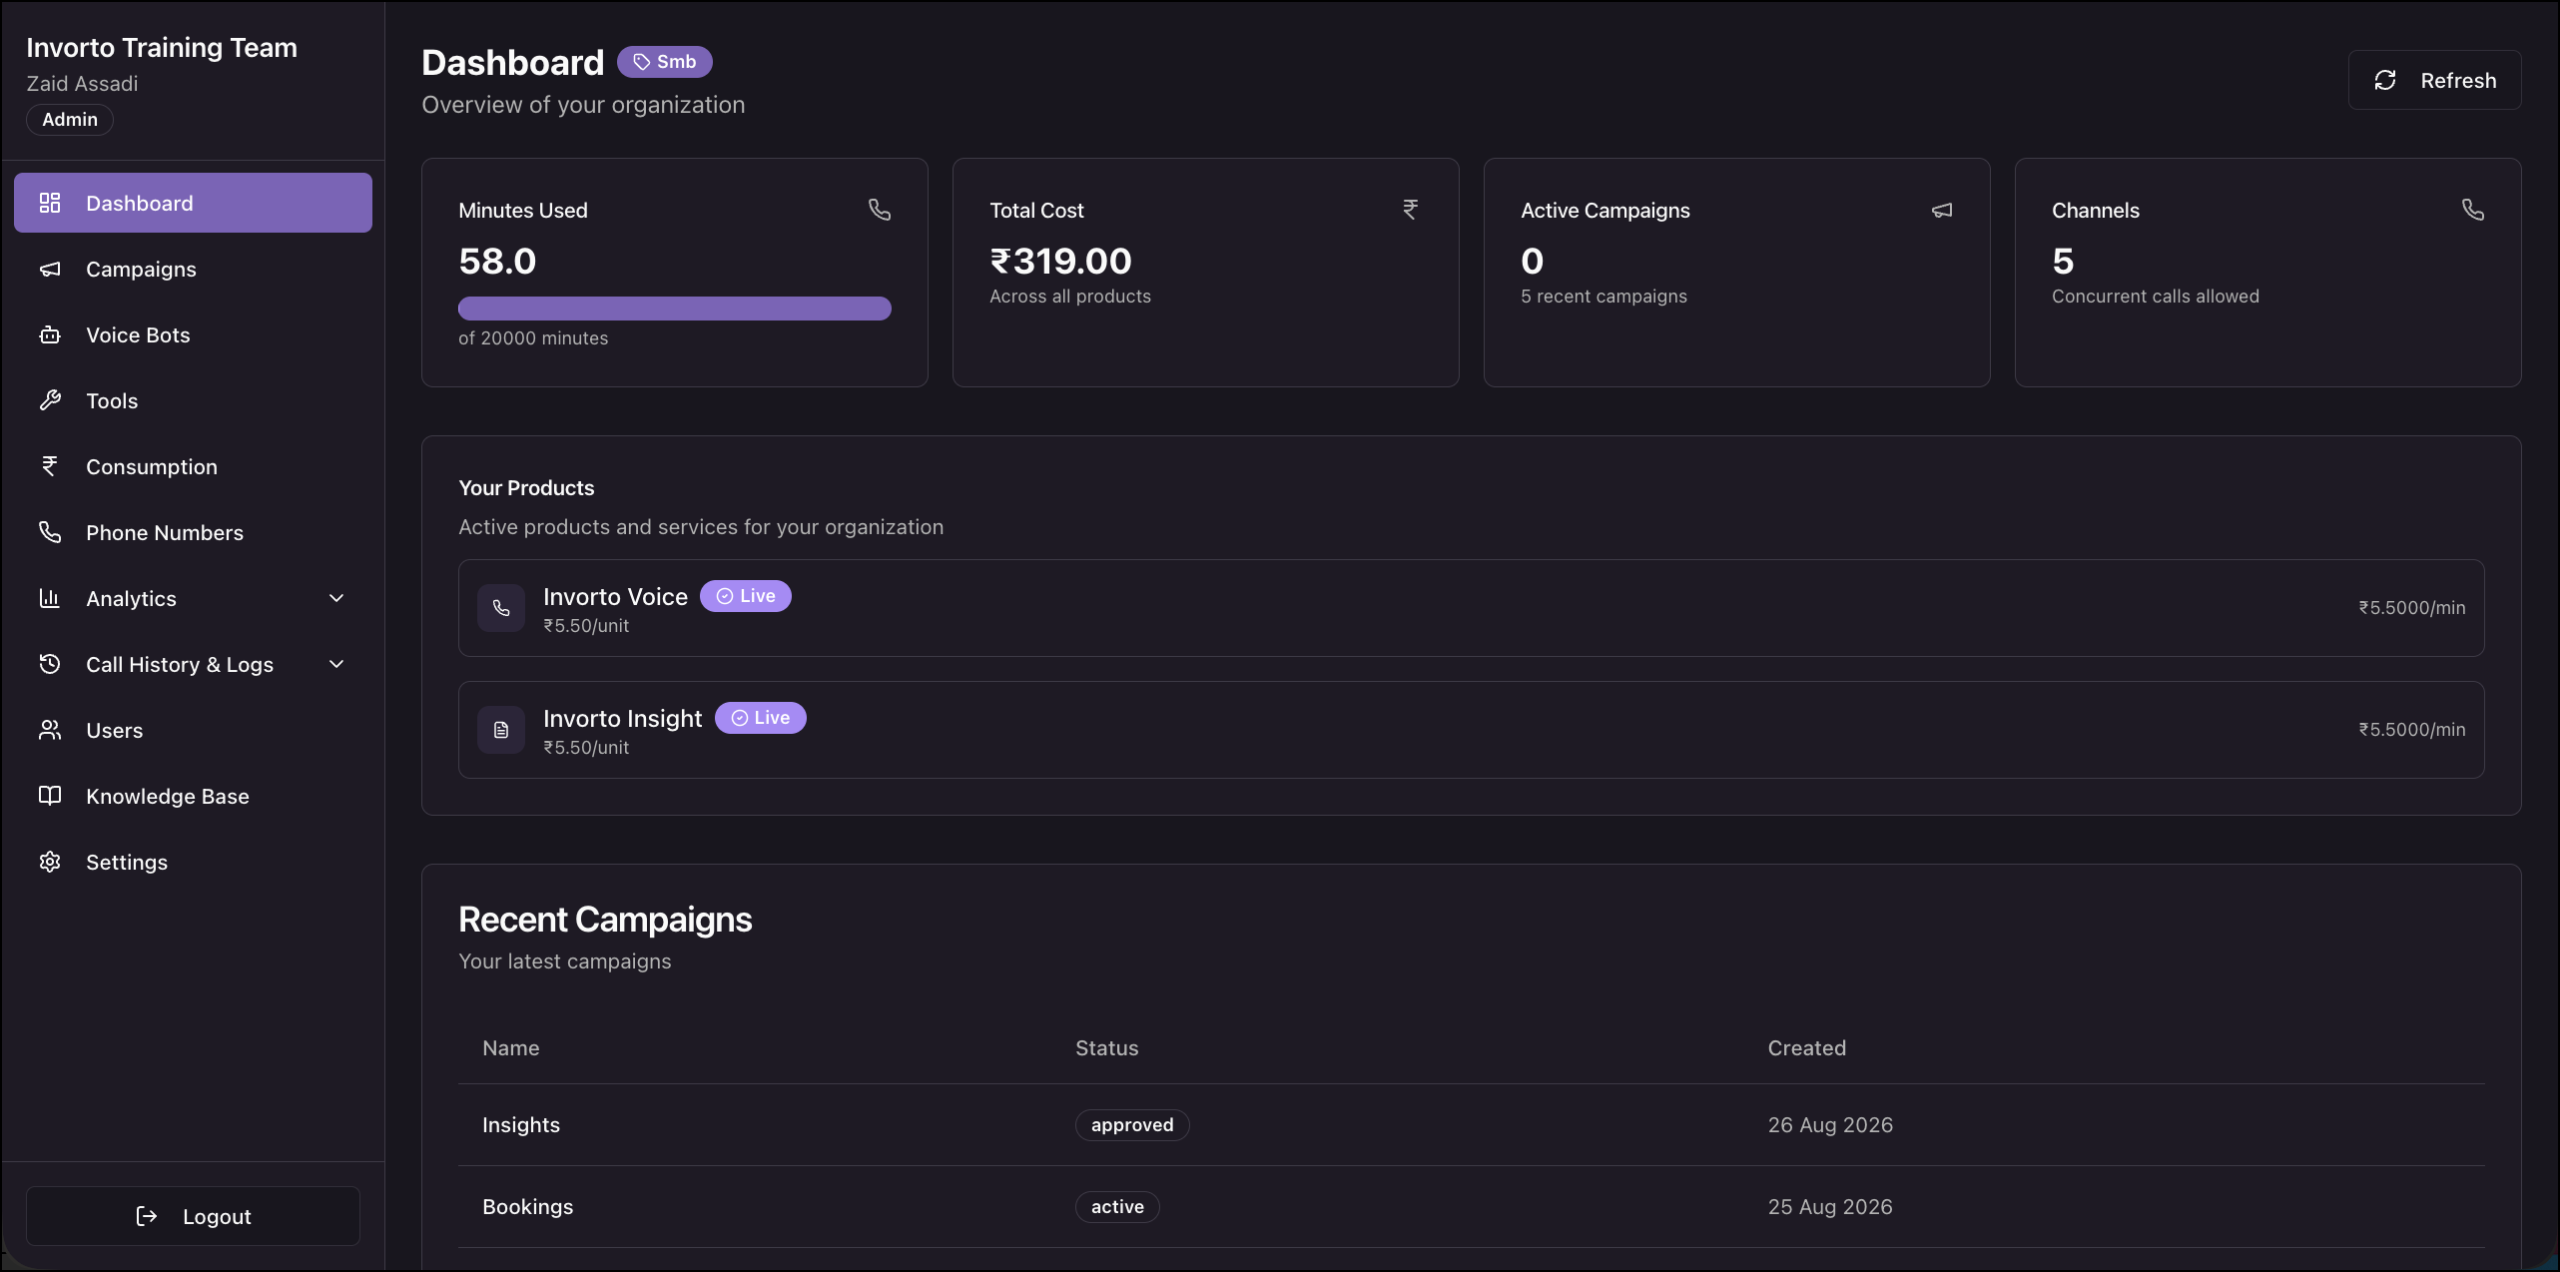Click the Invorto Insight document product icon
2560x1272 pixels.
click(501, 730)
